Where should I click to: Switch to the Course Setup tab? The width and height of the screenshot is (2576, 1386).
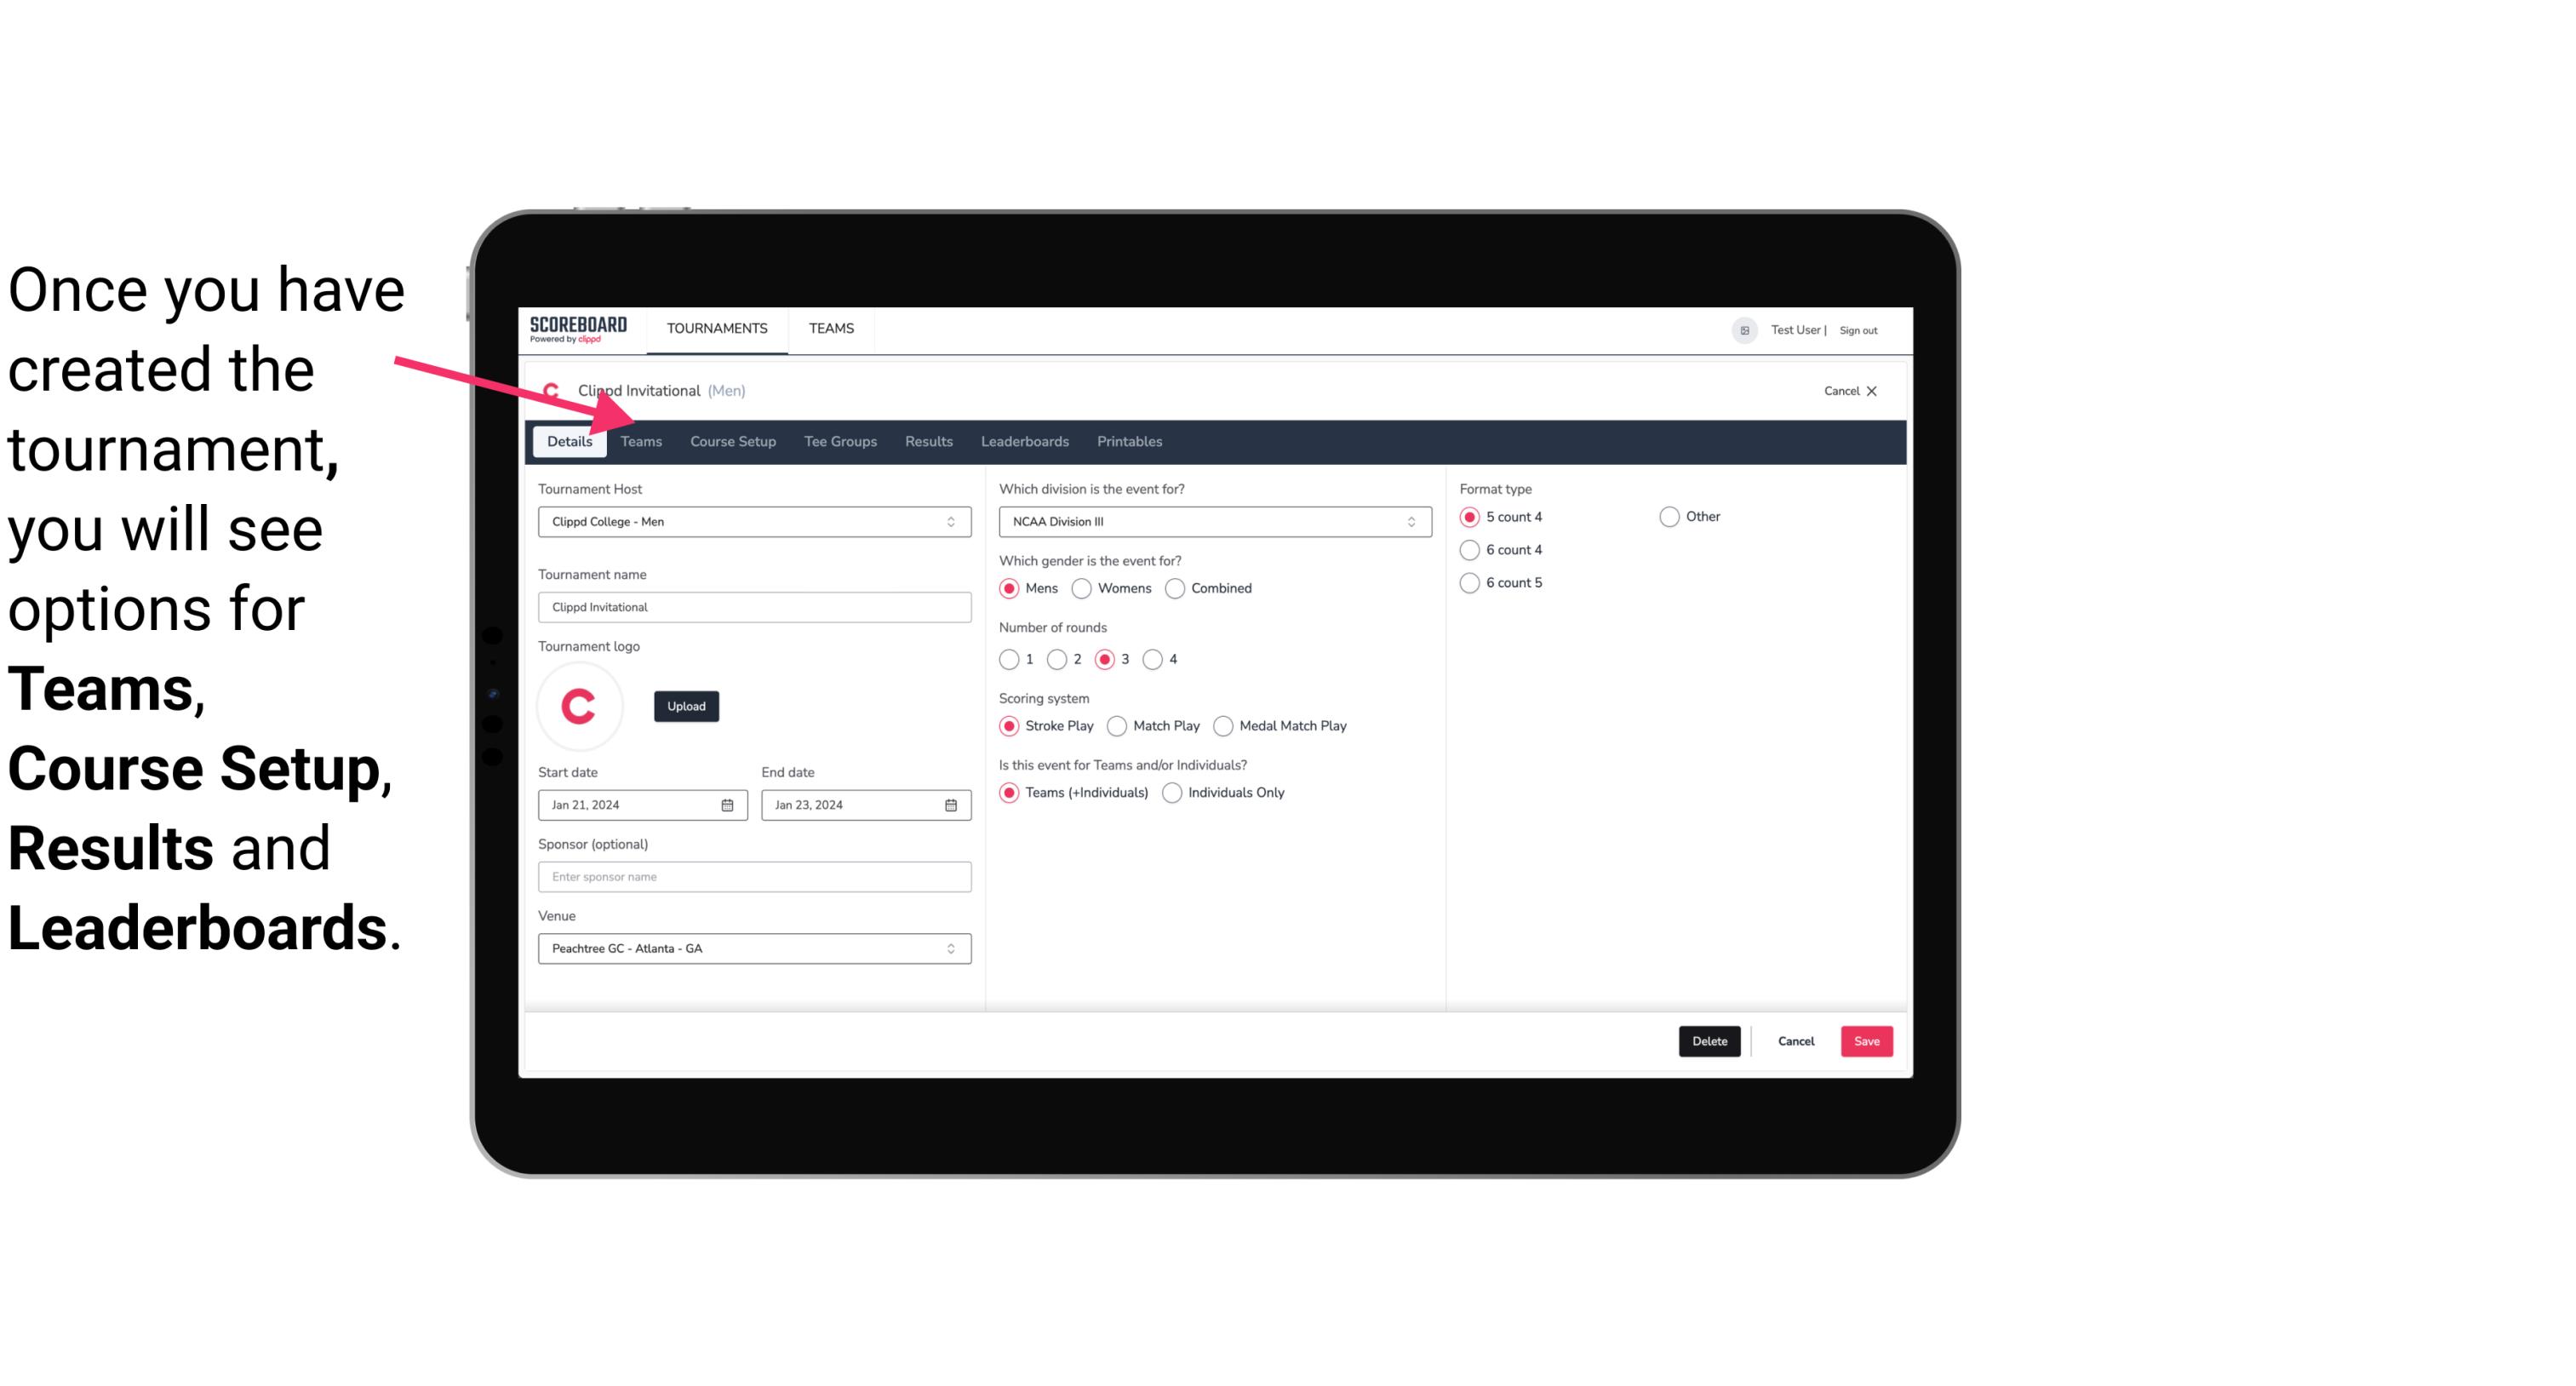coord(730,440)
